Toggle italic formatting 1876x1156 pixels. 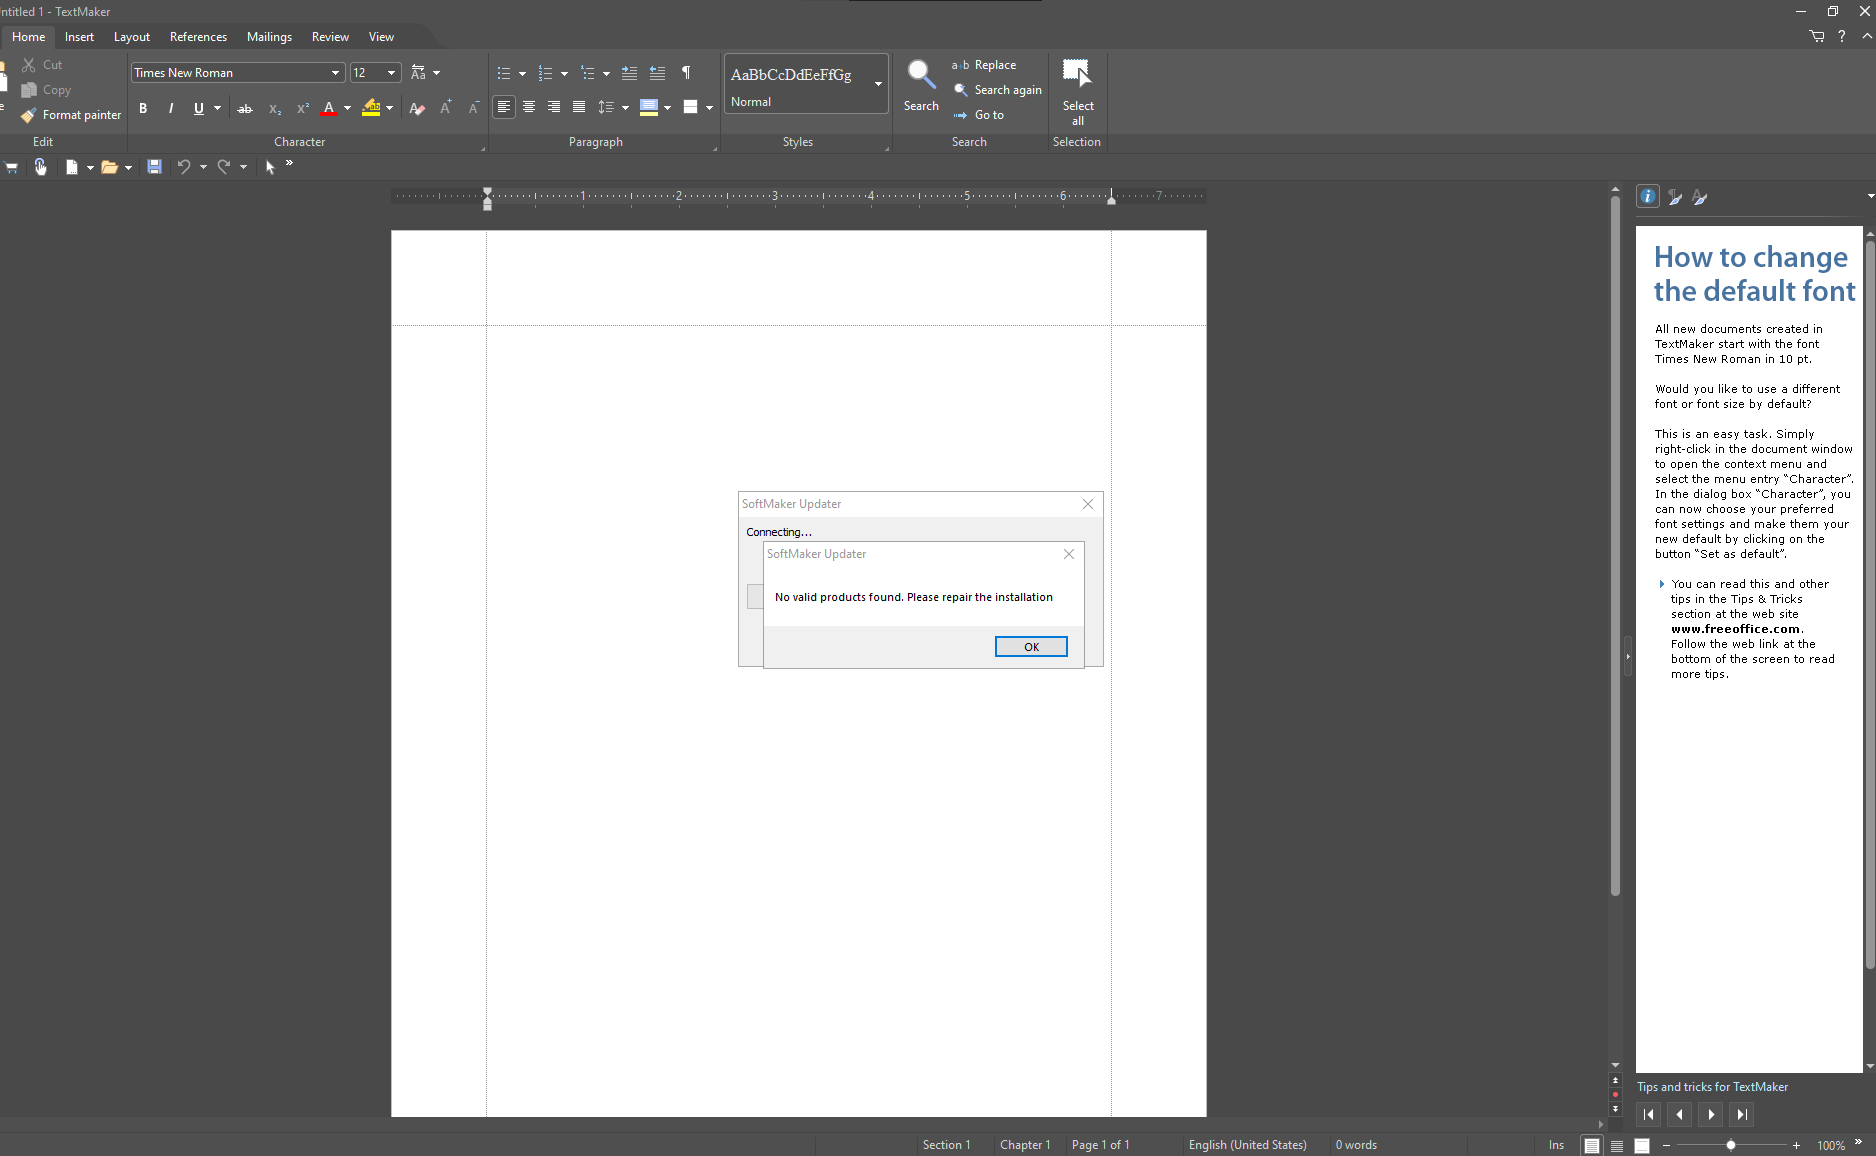(x=171, y=108)
